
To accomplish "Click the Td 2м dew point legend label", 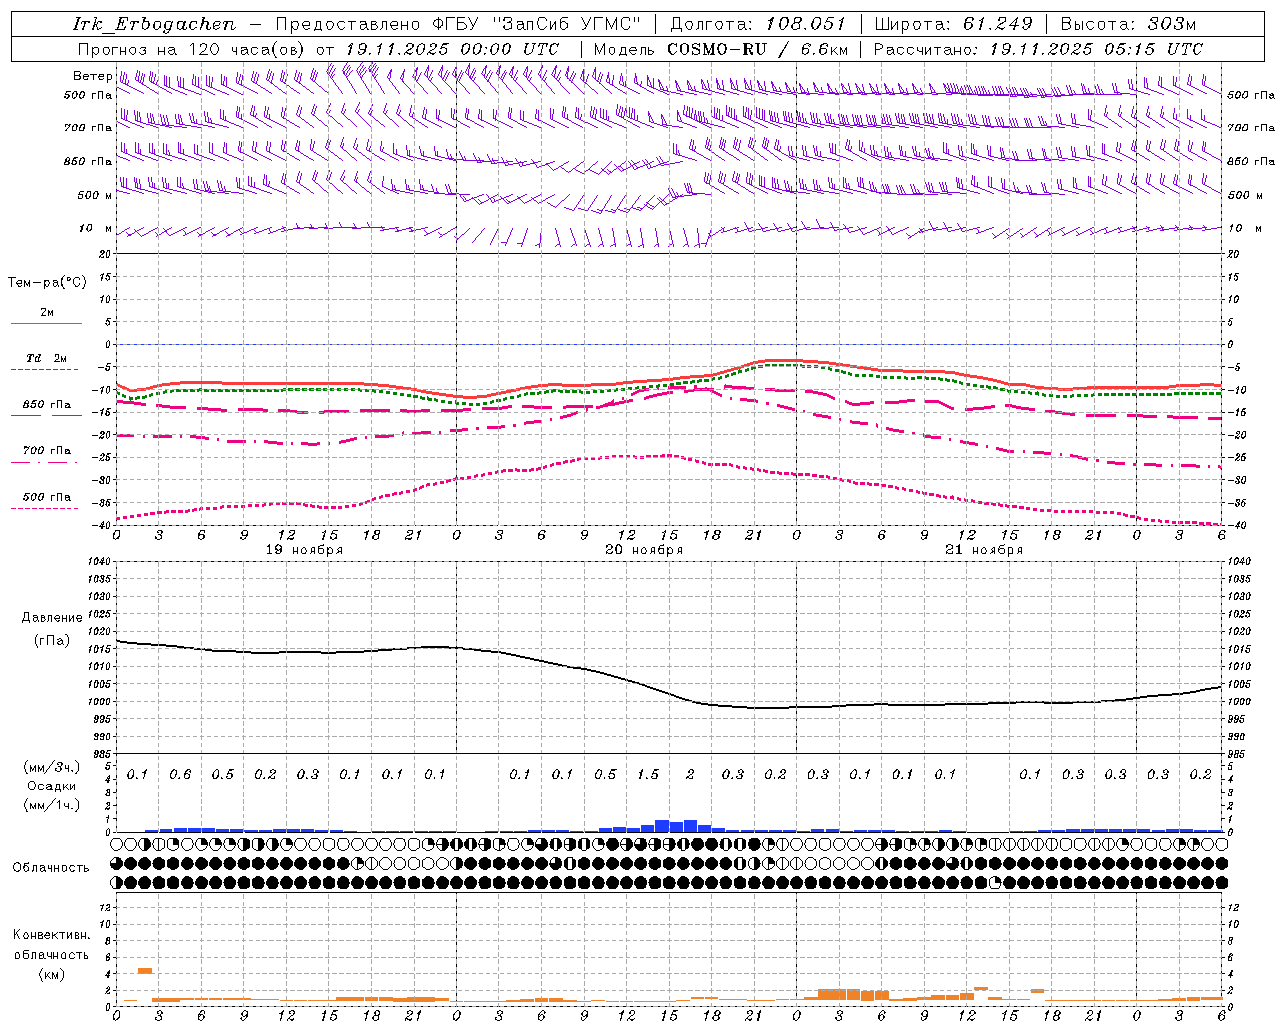I will (47, 358).
